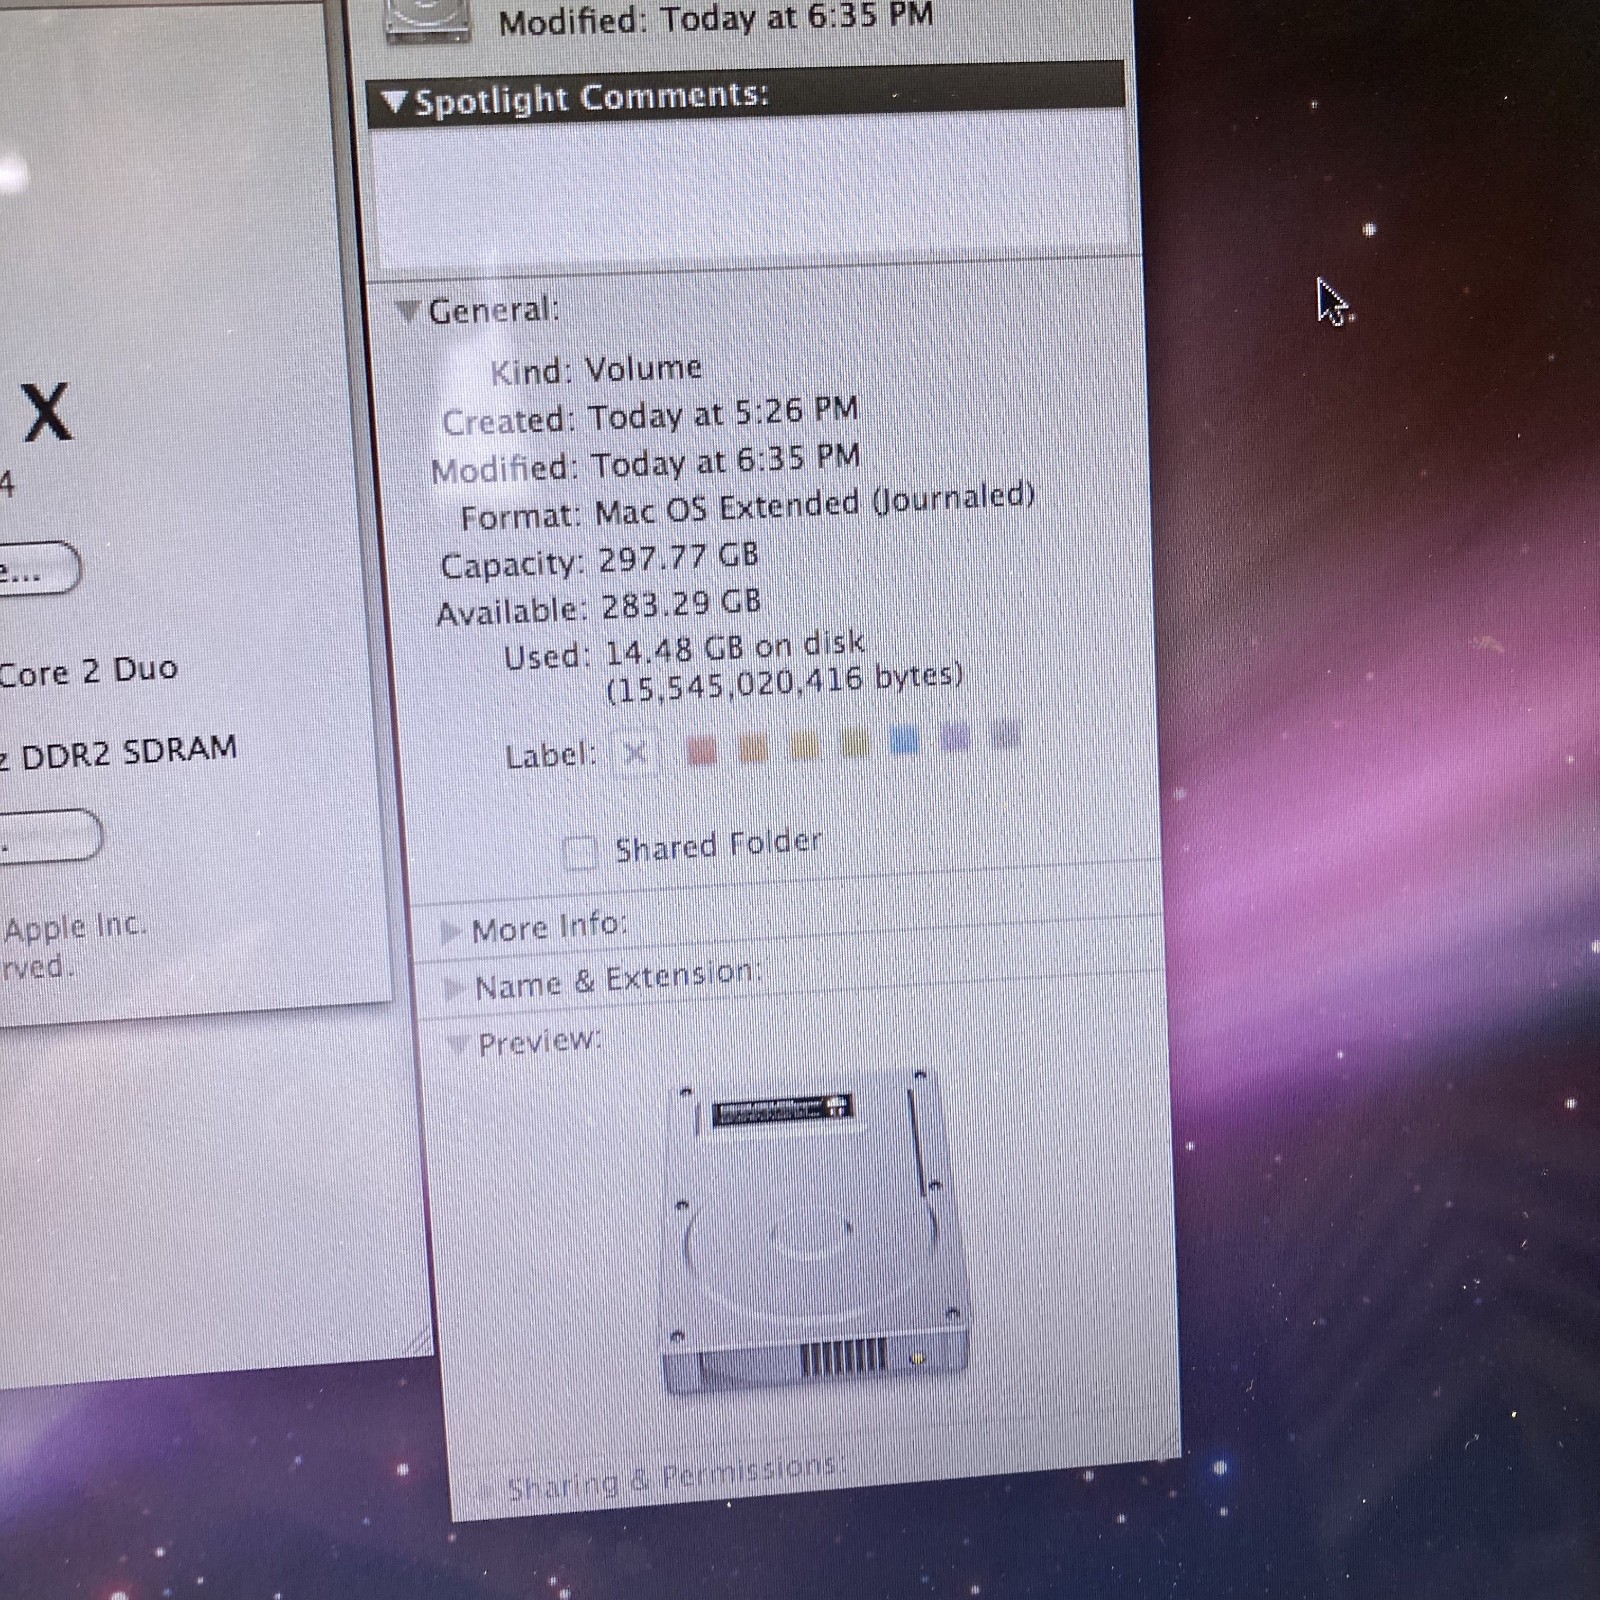
Task: Apply the yellow label color
Action: (x=804, y=745)
